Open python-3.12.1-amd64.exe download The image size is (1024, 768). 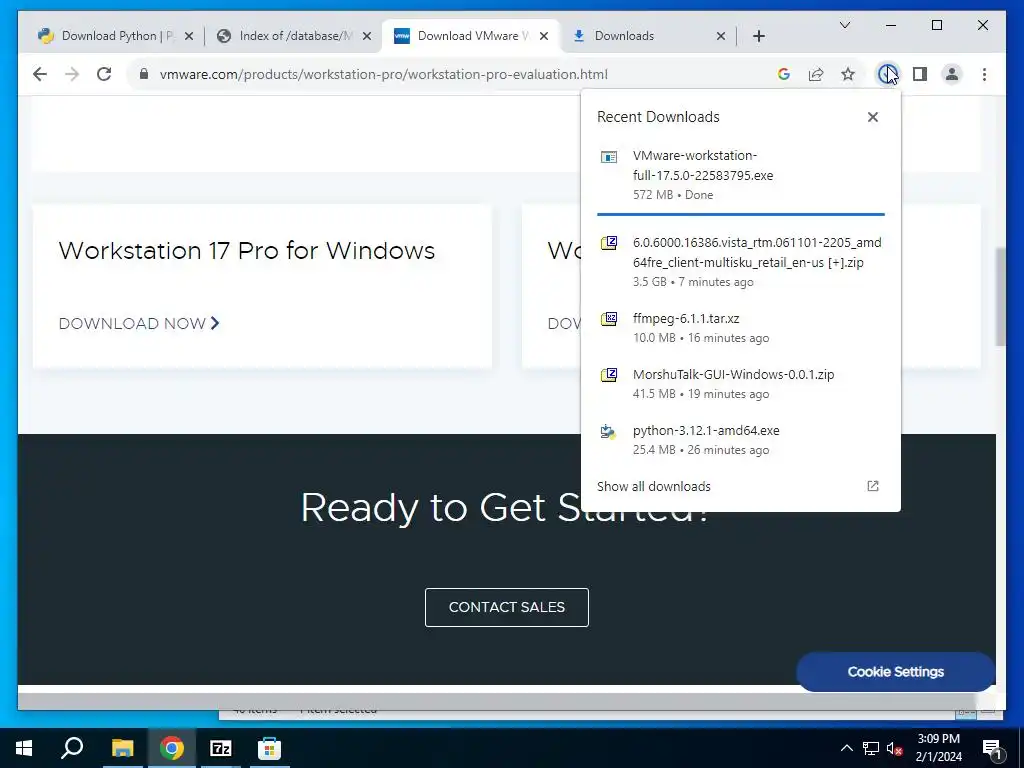(x=741, y=440)
